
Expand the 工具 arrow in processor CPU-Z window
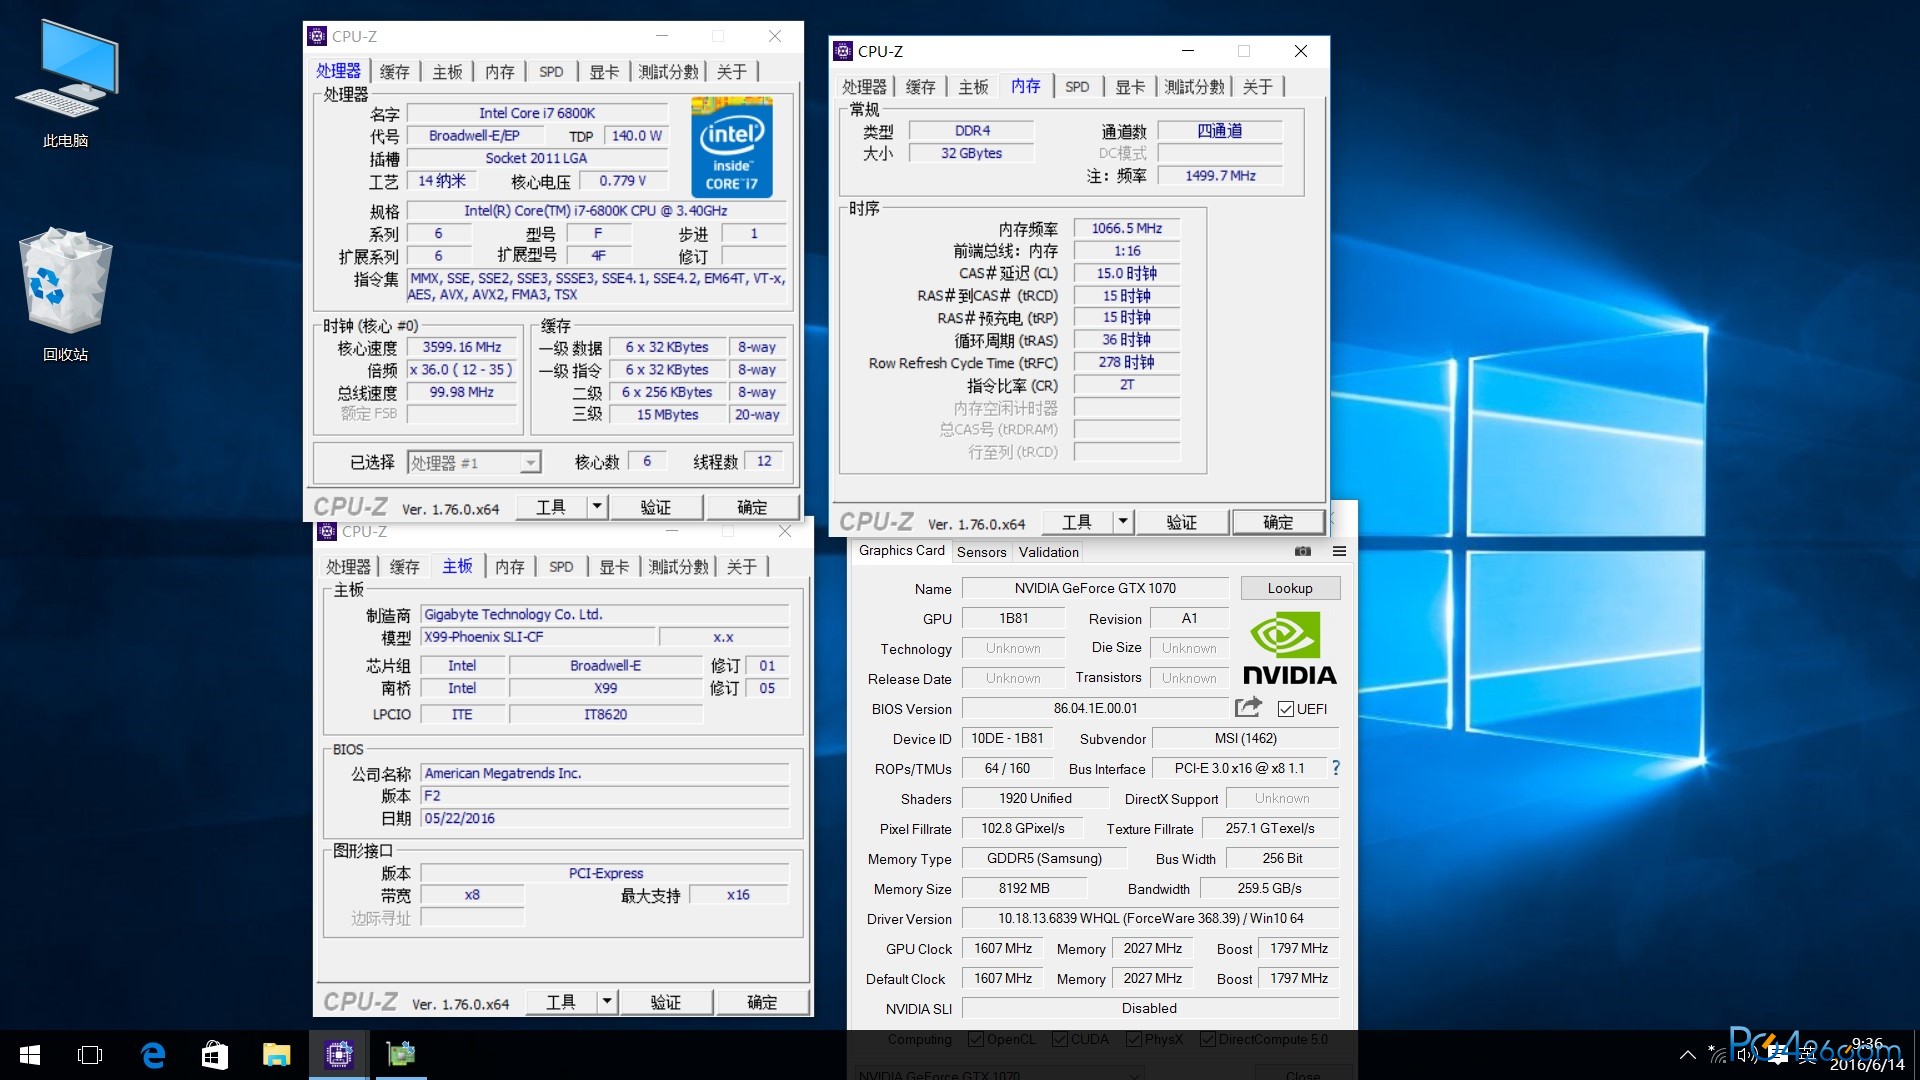click(596, 507)
